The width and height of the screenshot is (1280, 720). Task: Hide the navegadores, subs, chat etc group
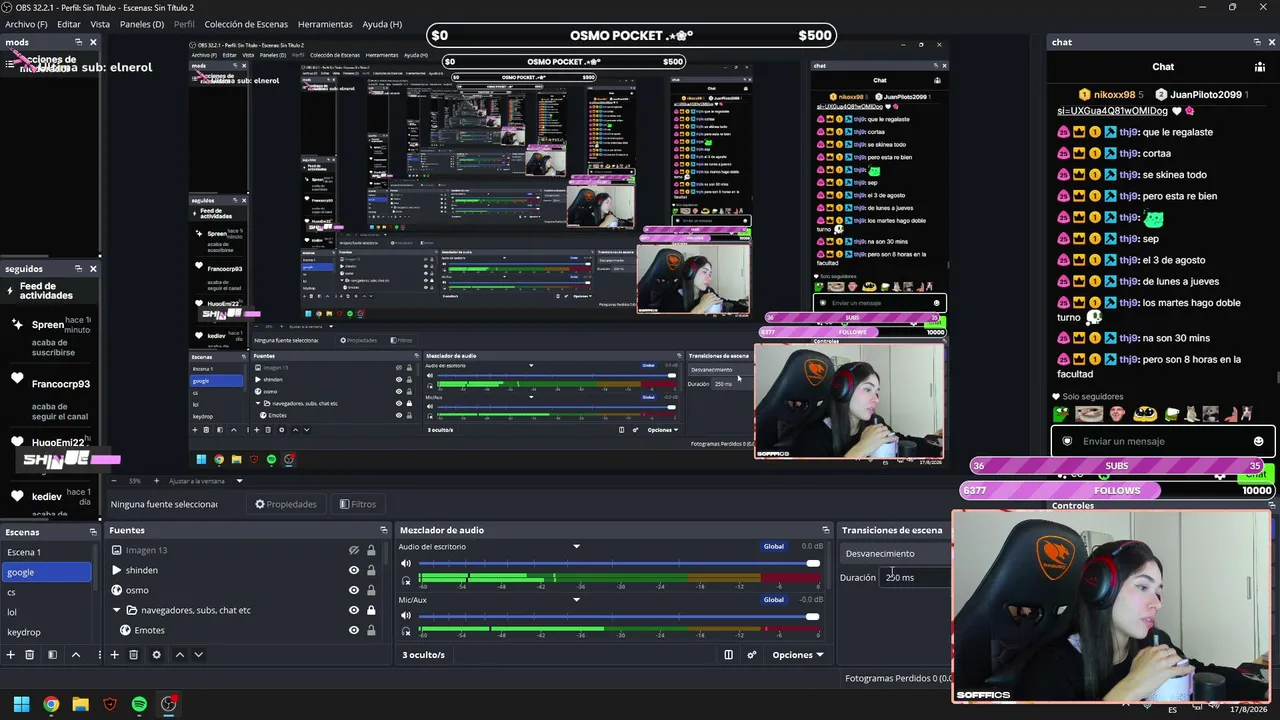pos(353,610)
